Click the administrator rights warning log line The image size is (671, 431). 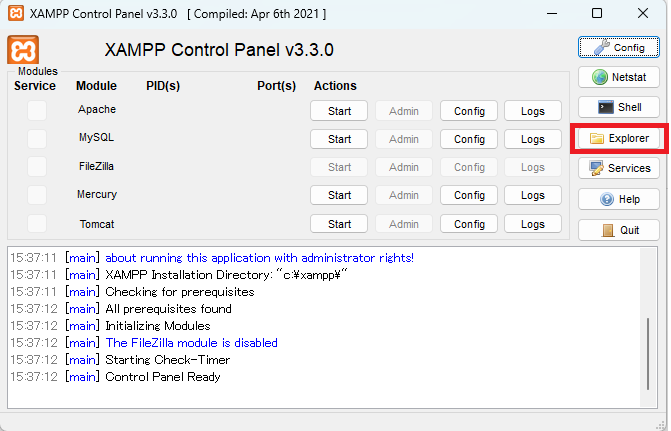[x=259, y=258]
